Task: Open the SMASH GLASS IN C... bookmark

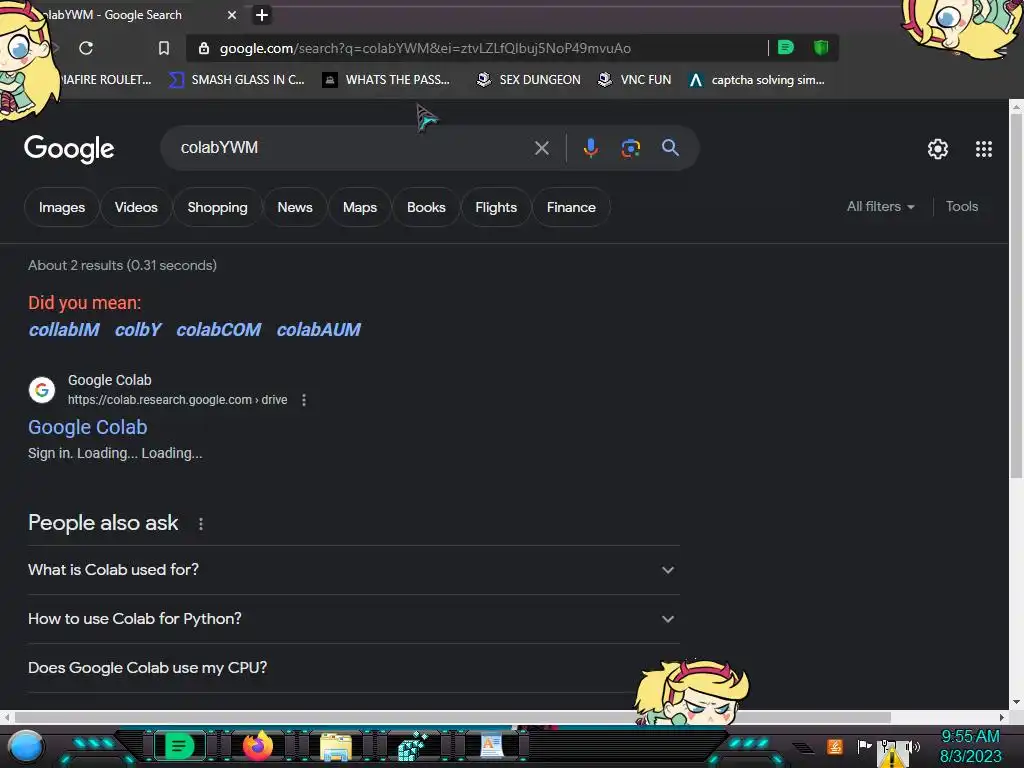Action: pos(236,80)
